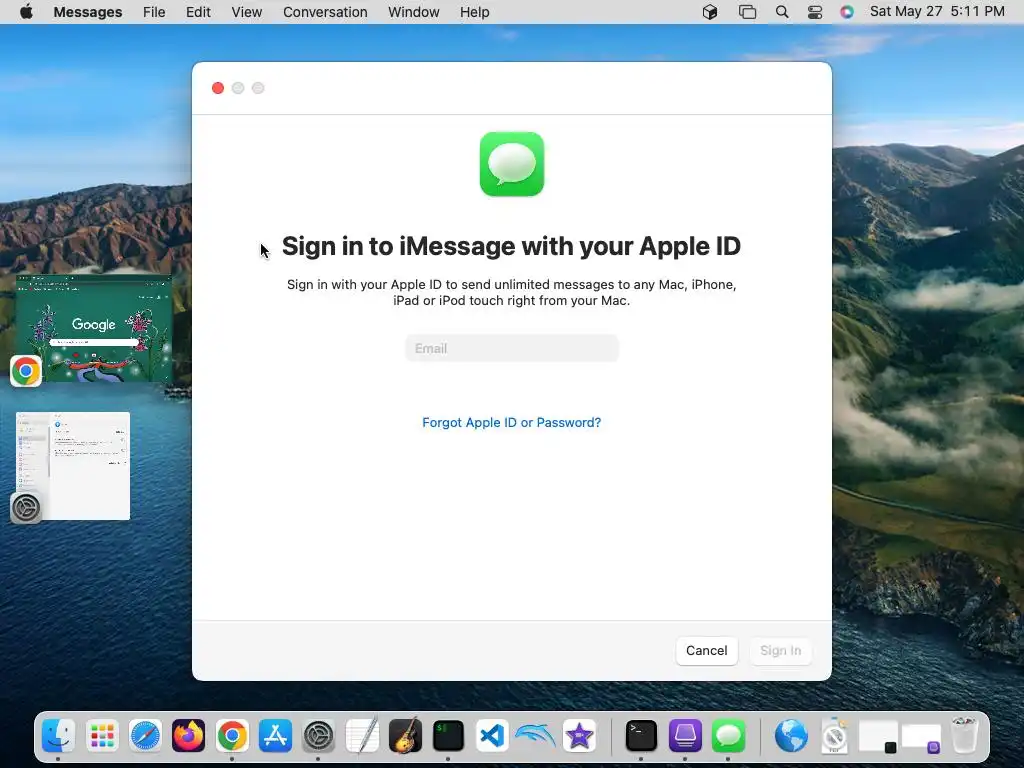Restore the minimized window with black badge
The height and width of the screenshot is (768, 1024).
(x=878, y=737)
